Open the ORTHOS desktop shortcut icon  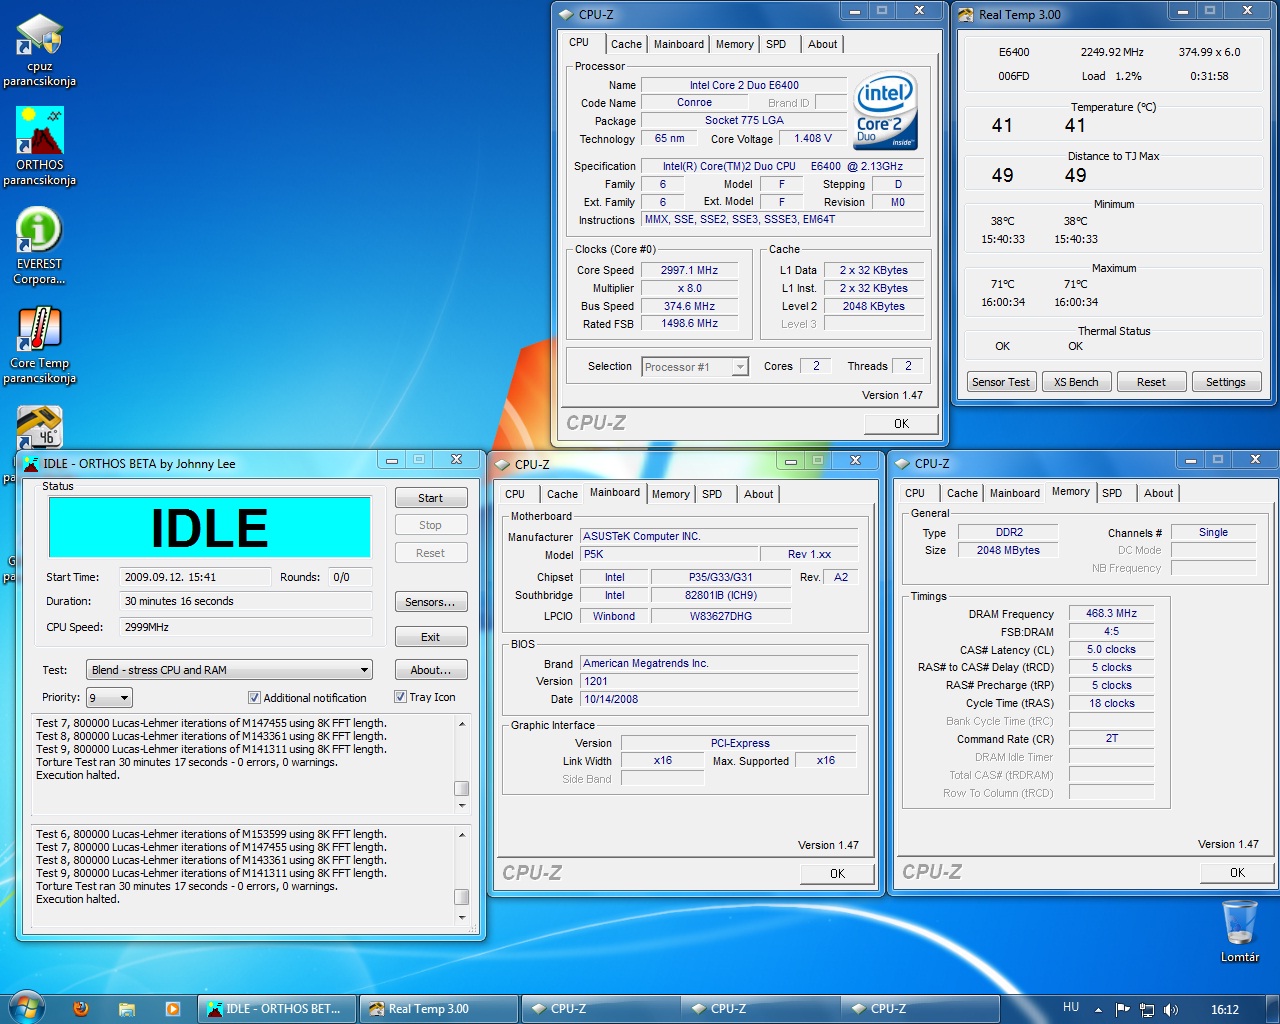[x=40, y=146]
